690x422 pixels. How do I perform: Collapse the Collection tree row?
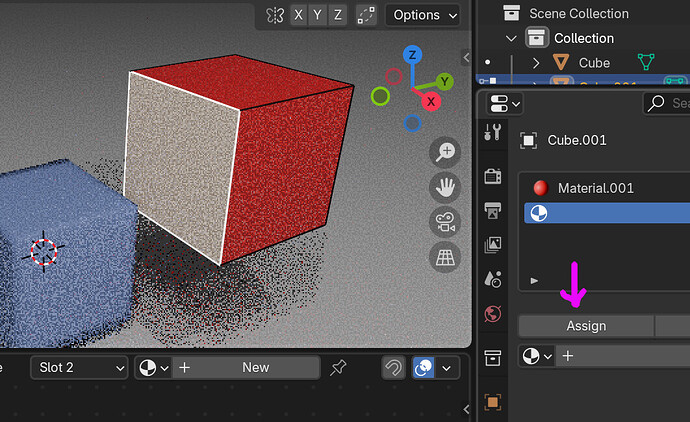click(x=511, y=39)
